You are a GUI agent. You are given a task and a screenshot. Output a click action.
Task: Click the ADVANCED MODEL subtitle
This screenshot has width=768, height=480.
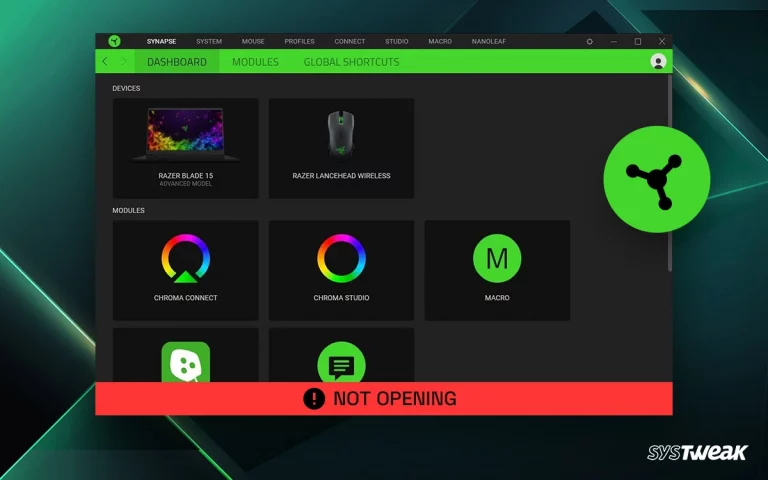click(186, 184)
